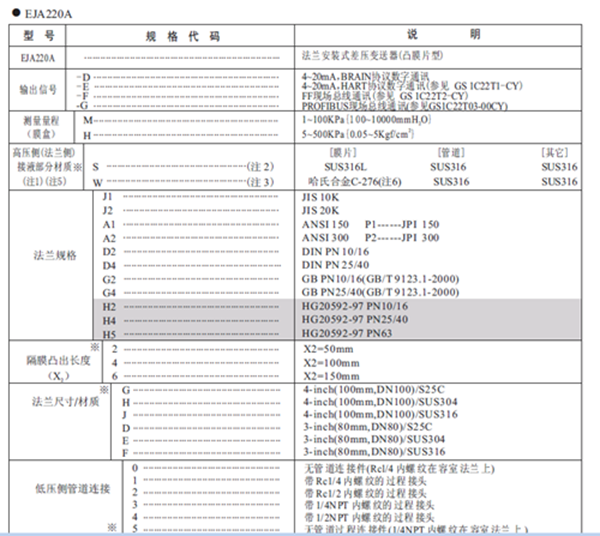The height and width of the screenshot is (536, 600).
Task: Click the EJA220A title heading
Action: 48,14
